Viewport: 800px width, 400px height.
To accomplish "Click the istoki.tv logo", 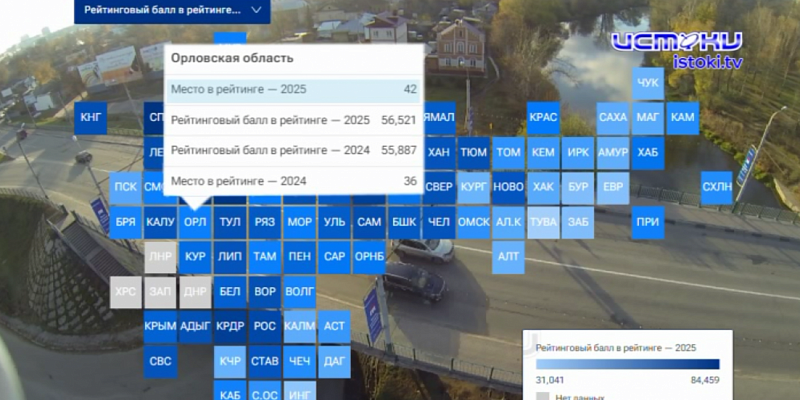I will pos(678,50).
